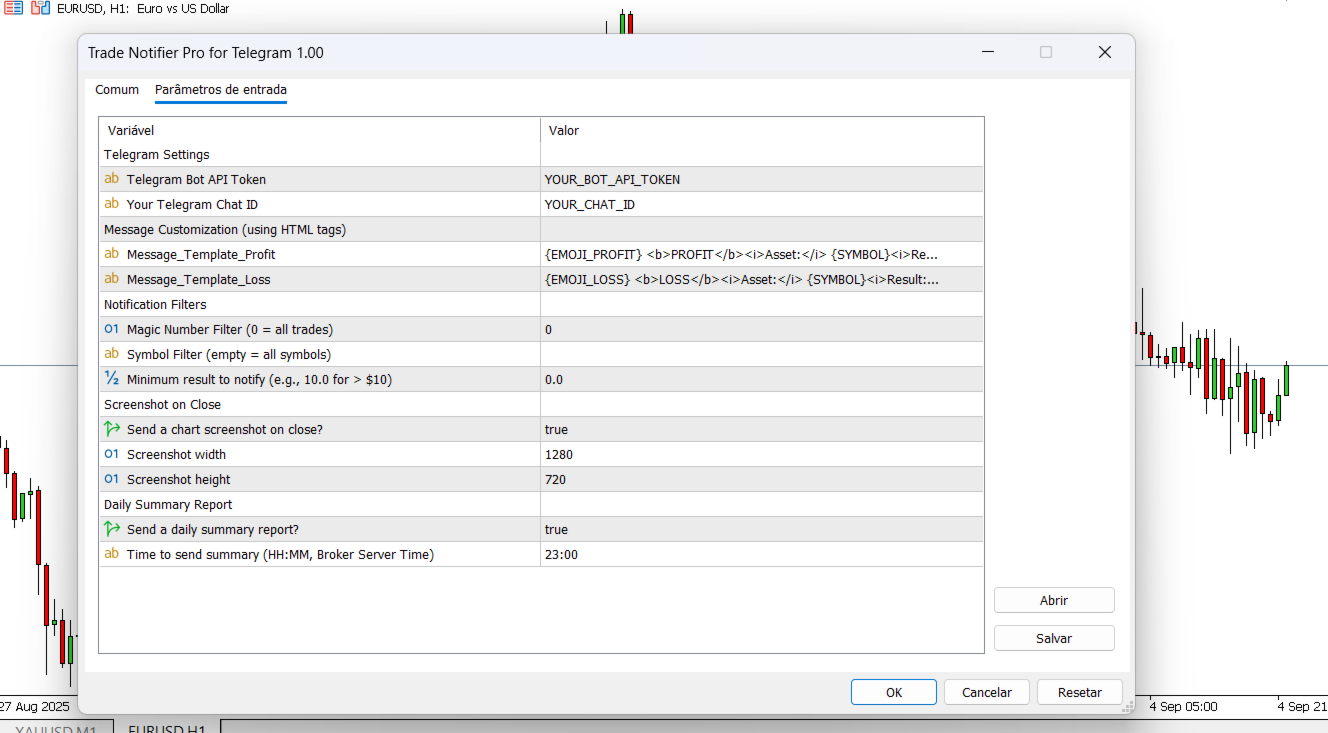The height and width of the screenshot is (733, 1328).
Task: Click the fraction icon beside Minimum result to notify
Action: pos(111,379)
